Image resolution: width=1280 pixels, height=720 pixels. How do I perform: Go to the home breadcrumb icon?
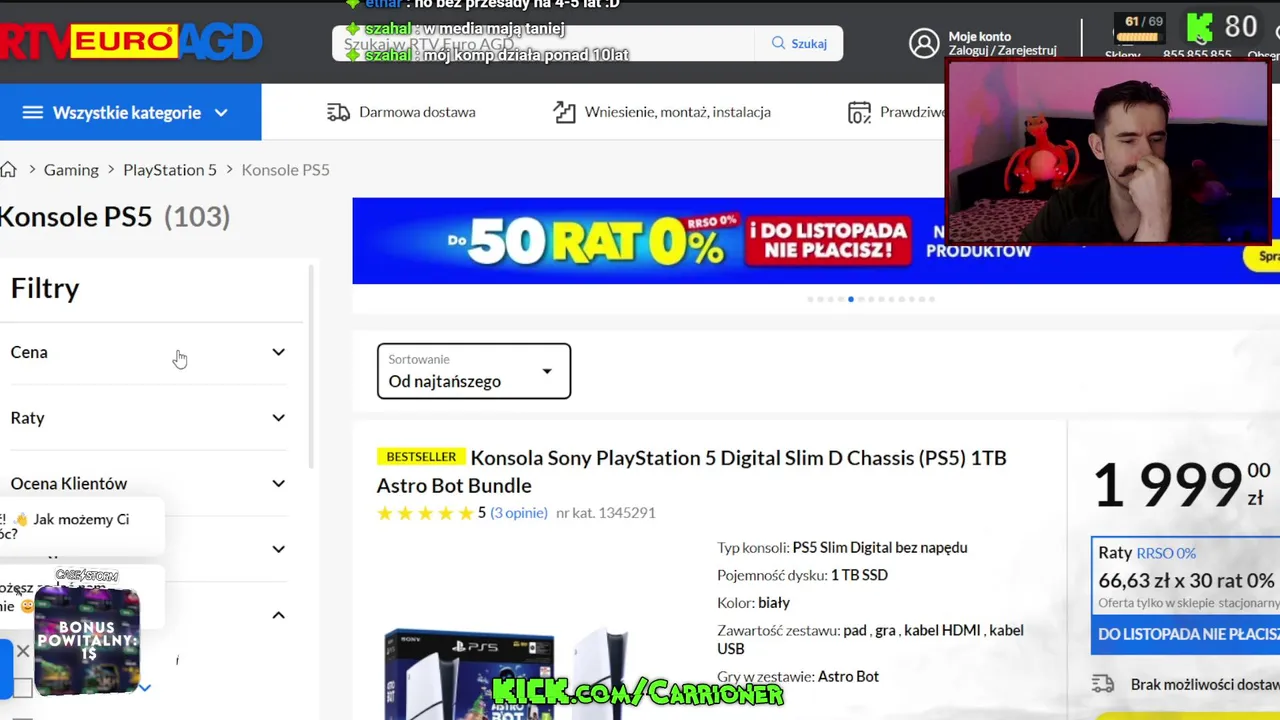click(8, 169)
